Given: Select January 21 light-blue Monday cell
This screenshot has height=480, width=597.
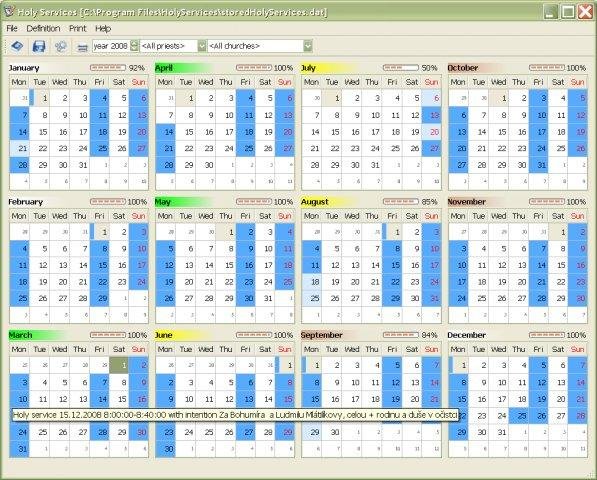Looking at the screenshot, I should point(19,148).
